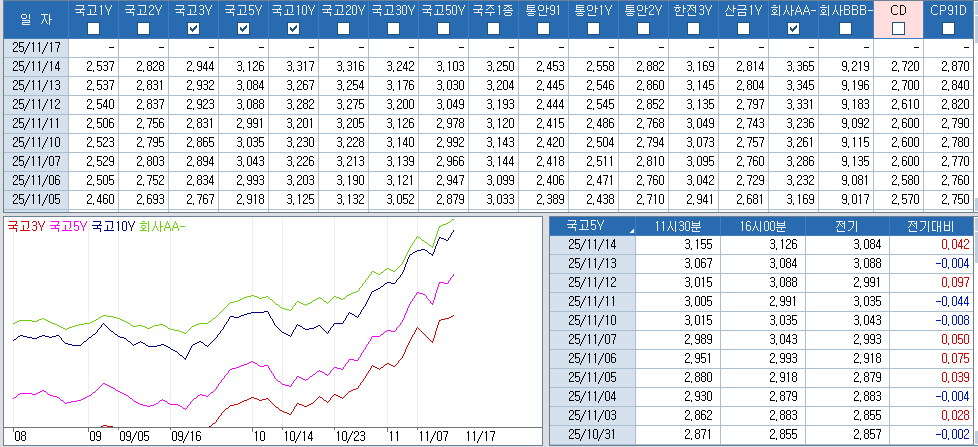Image resolution: width=978 pixels, height=447 pixels.
Task: Click the red 국고3Y chart legend label
Action: click(x=26, y=226)
